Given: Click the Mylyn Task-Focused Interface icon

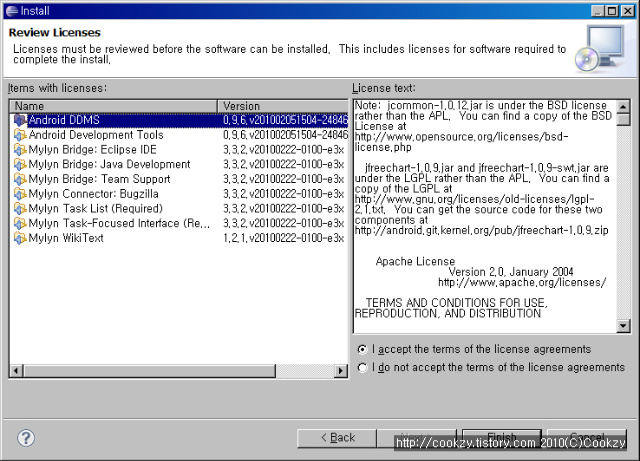Looking at the screenshot, I should (20, 223).
